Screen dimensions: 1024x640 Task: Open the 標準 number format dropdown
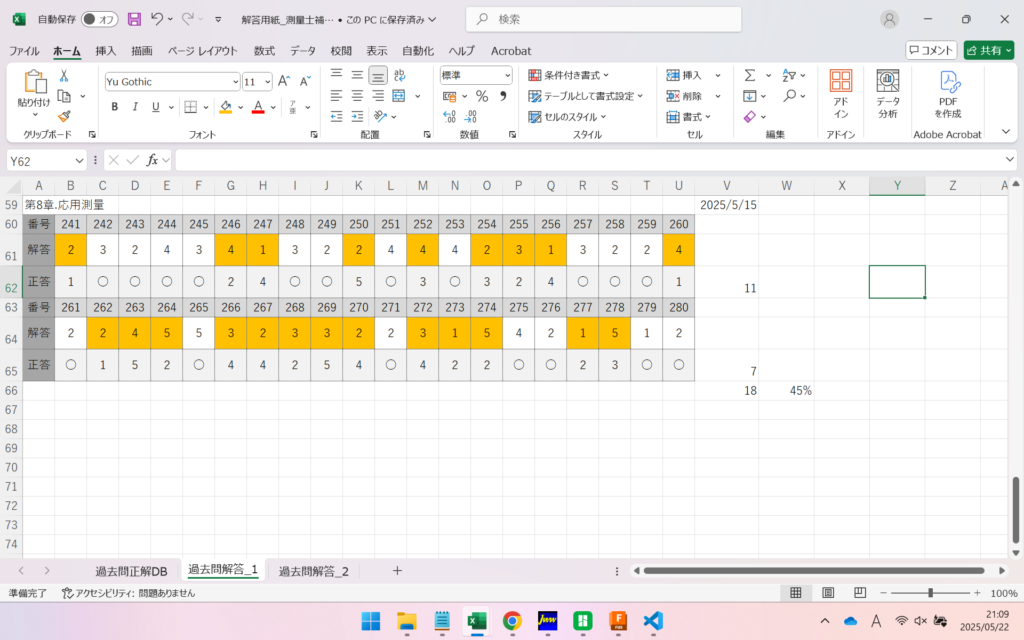pyautogui.click(x=507, y=75)
